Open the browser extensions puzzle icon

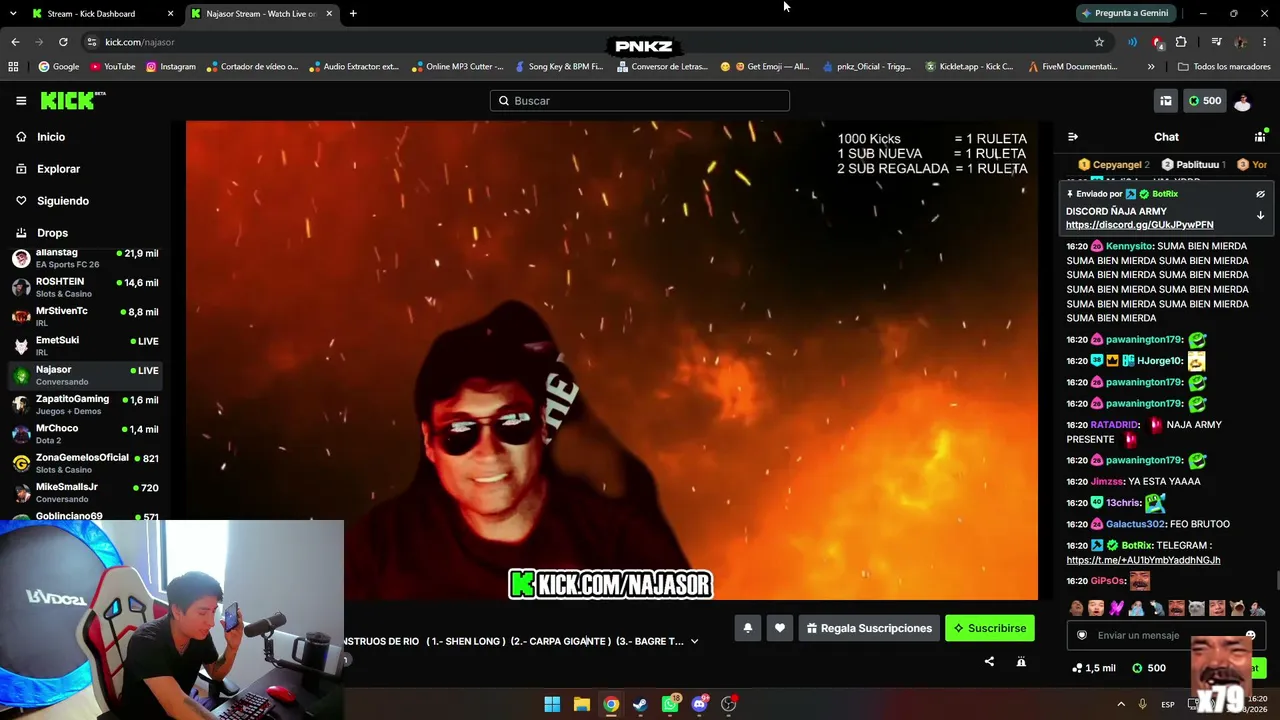pos(1181,42)
